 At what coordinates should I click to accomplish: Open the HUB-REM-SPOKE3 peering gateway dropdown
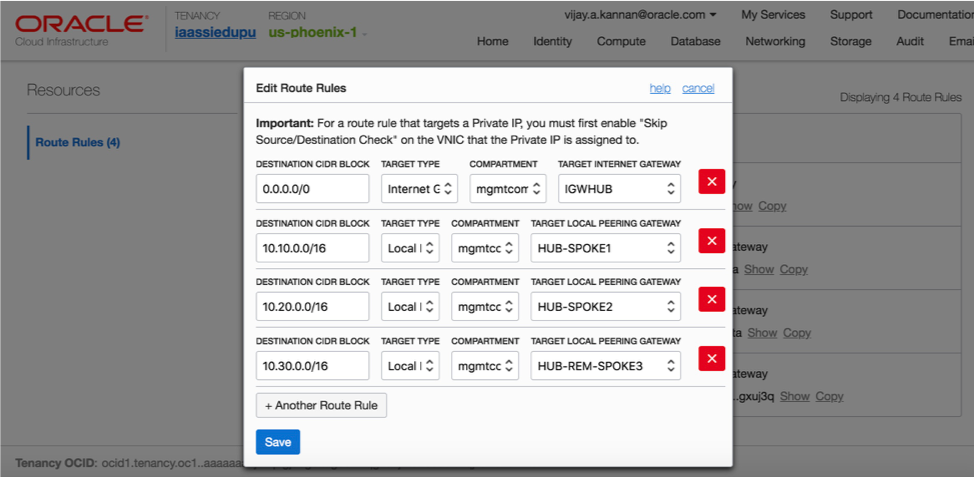pyautogui.click(x=606, y=366)
